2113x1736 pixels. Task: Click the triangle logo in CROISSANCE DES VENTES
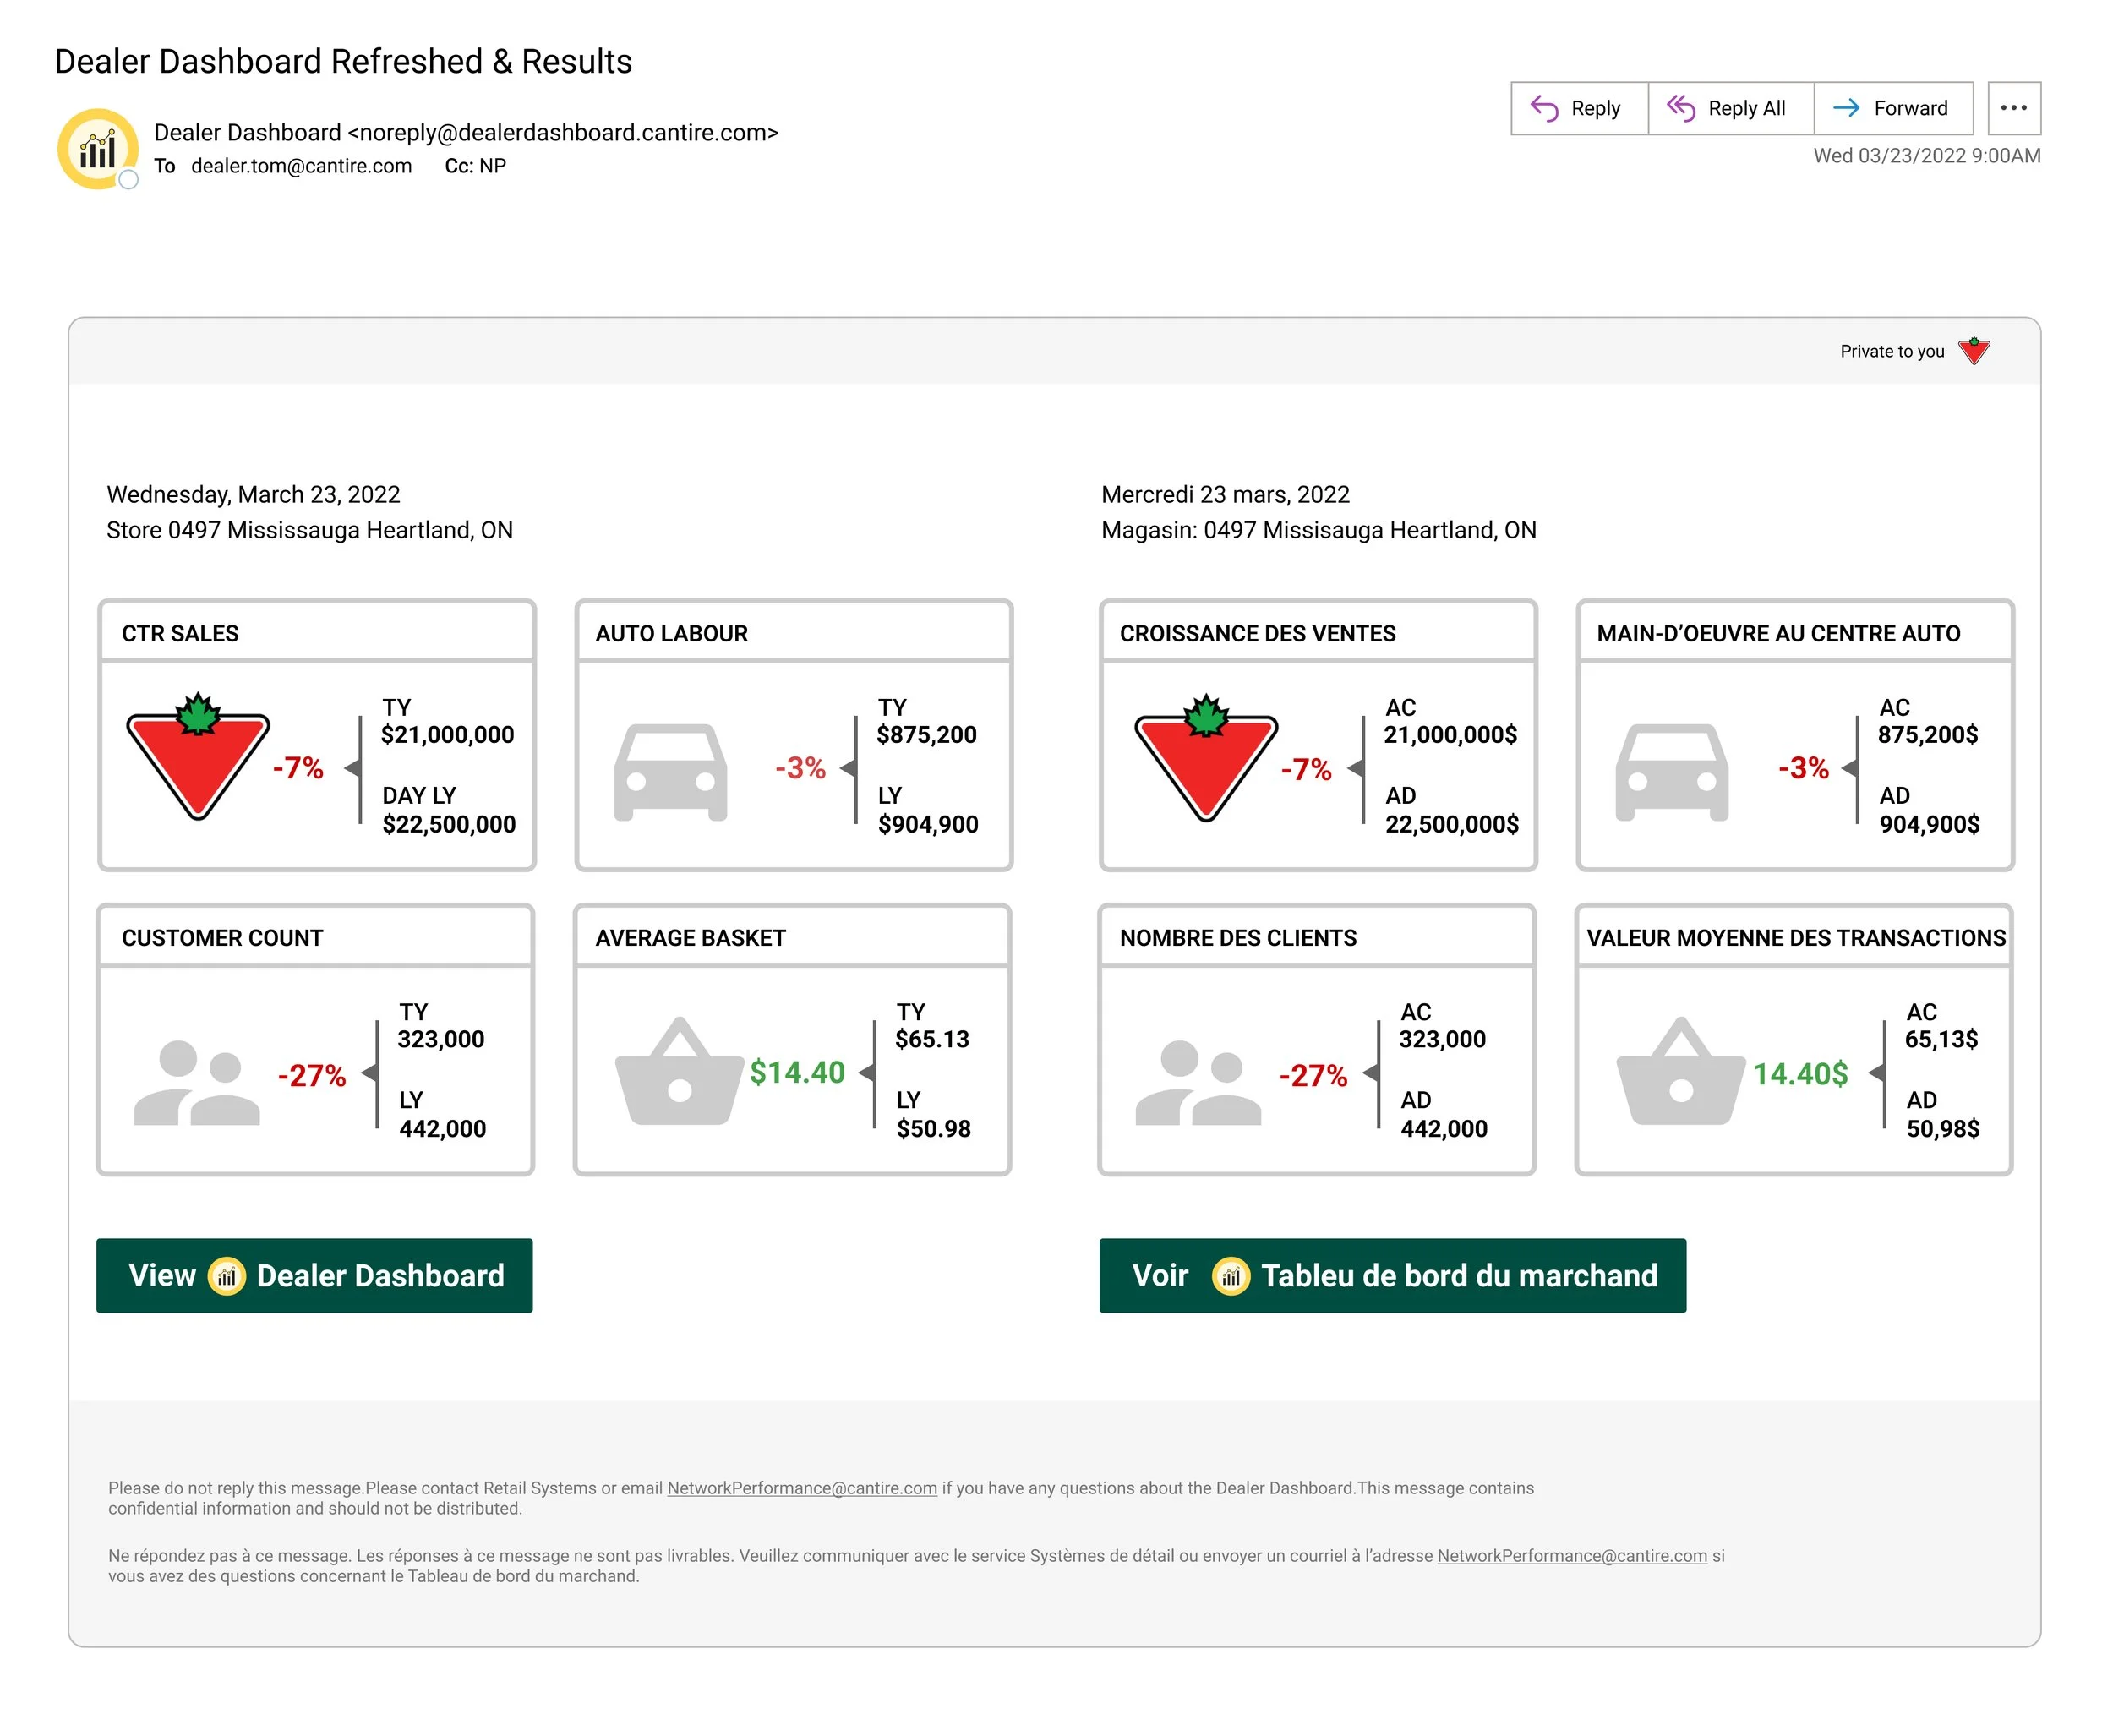1206,757
